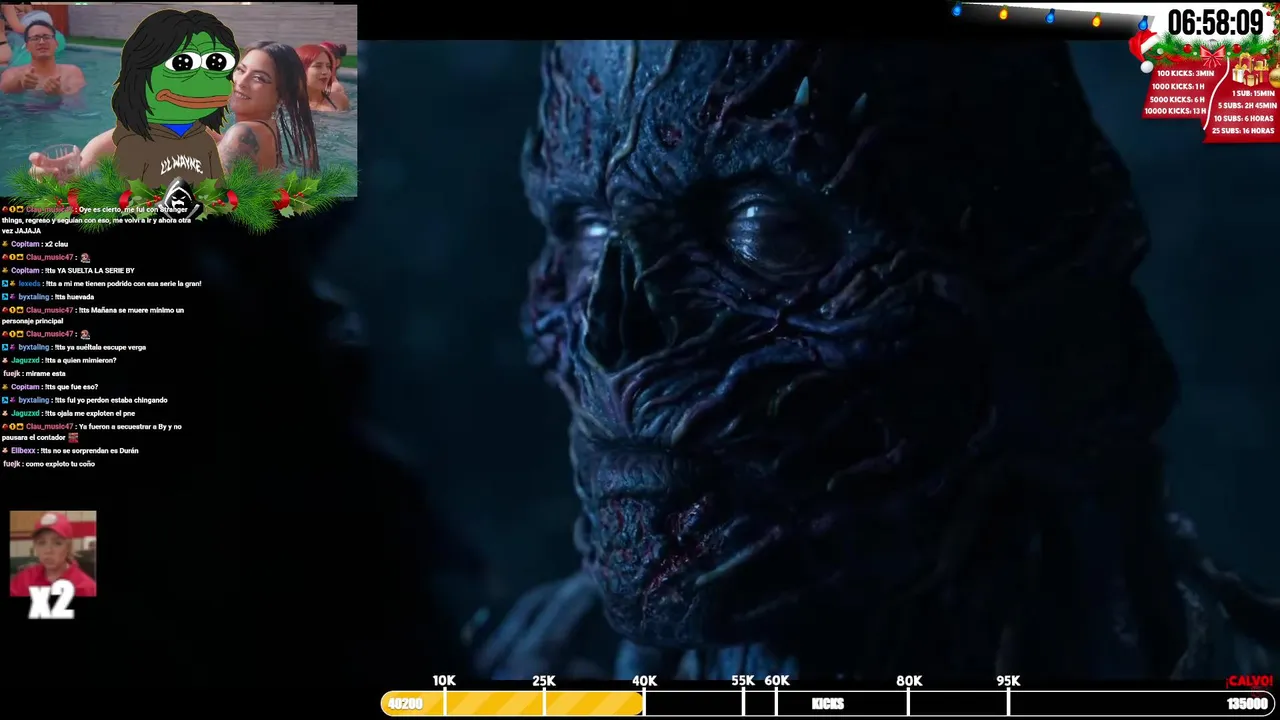Click the 25K goal marker
Image resolution: width=1280 pixels, height=720 pixels.
543,680
